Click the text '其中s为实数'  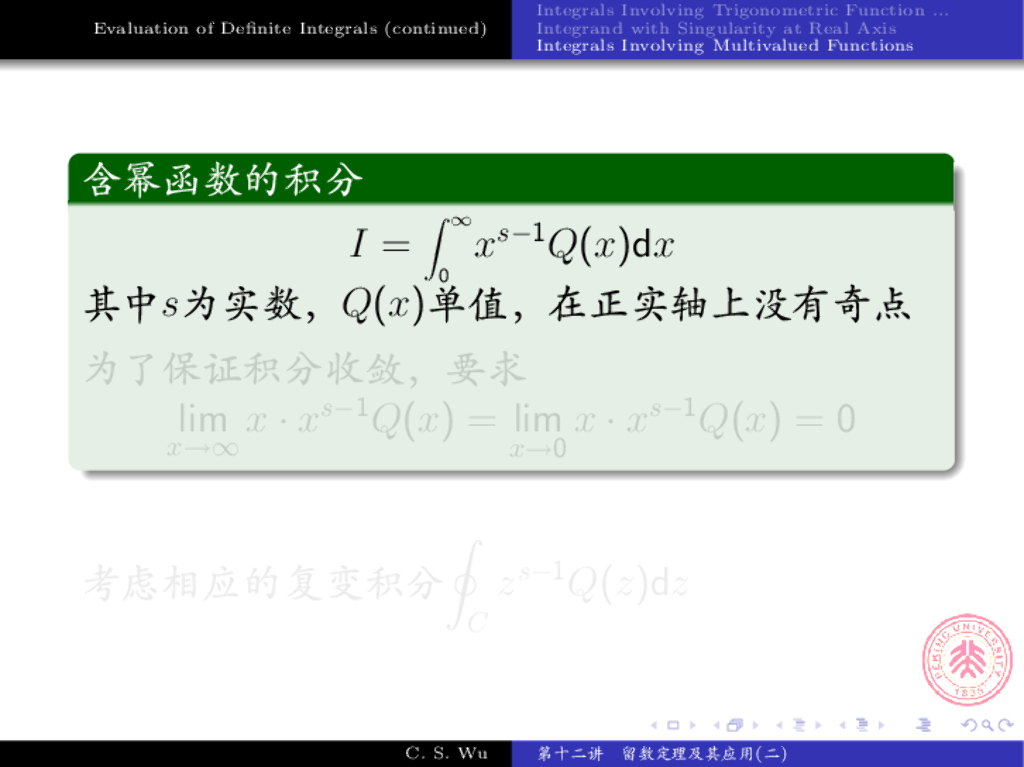(x=193, y=305)
